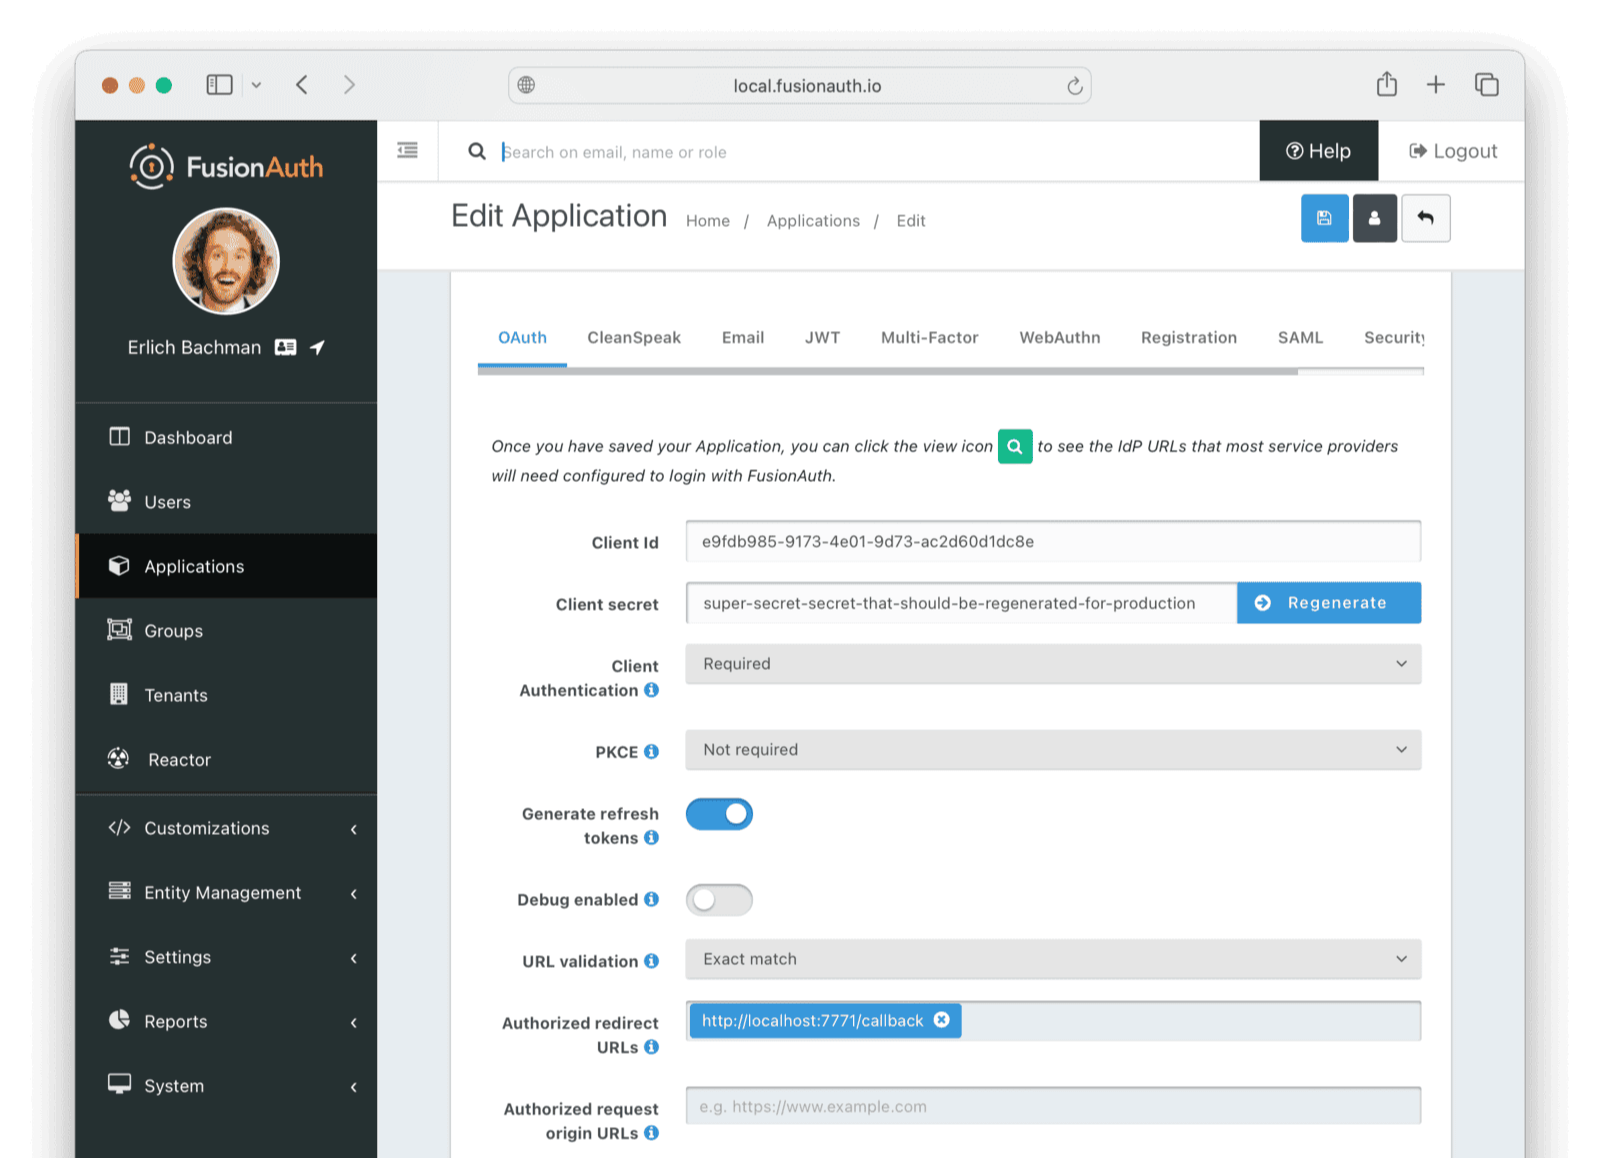Click the green view magnifier icon
Image resolution: width=1600 pixels, height=1158 pixels.
[1015, 446]
